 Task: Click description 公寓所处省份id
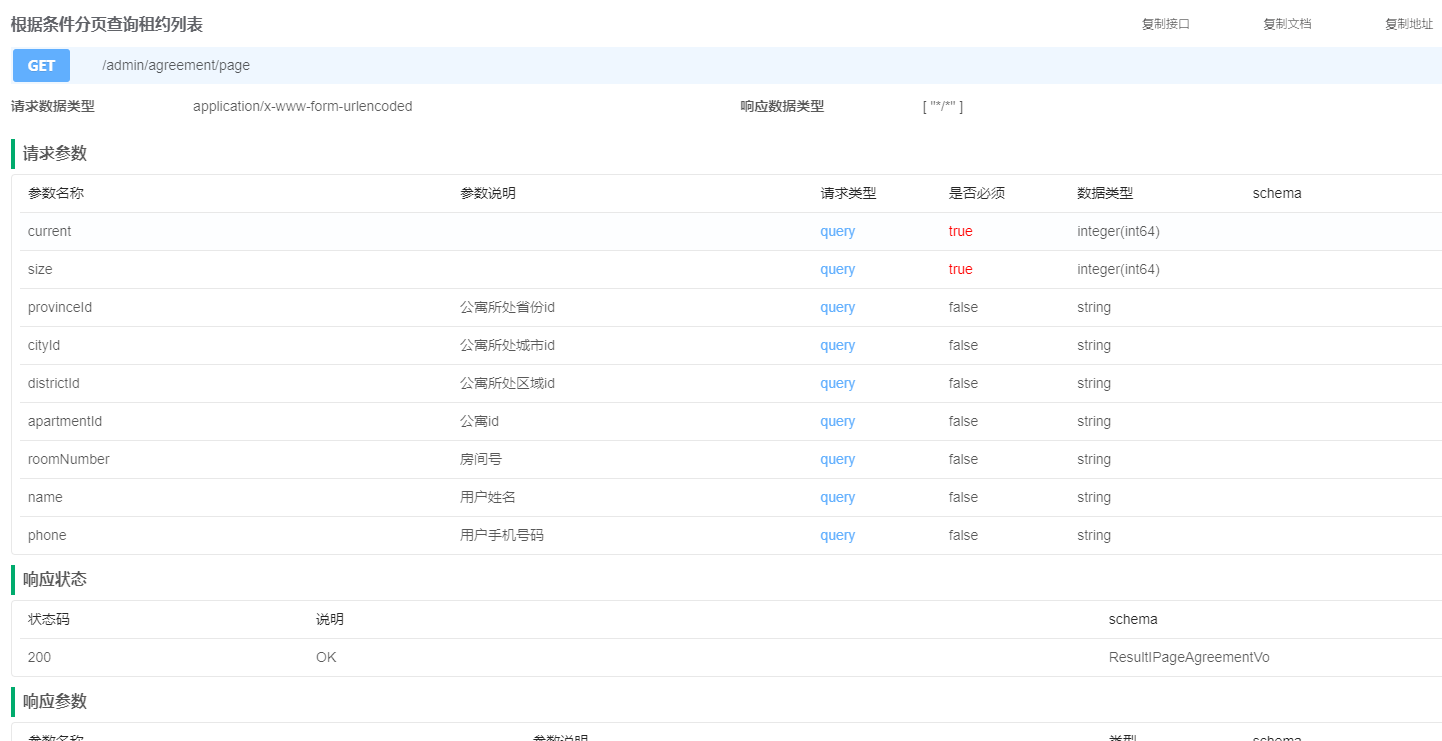point(507,307)
